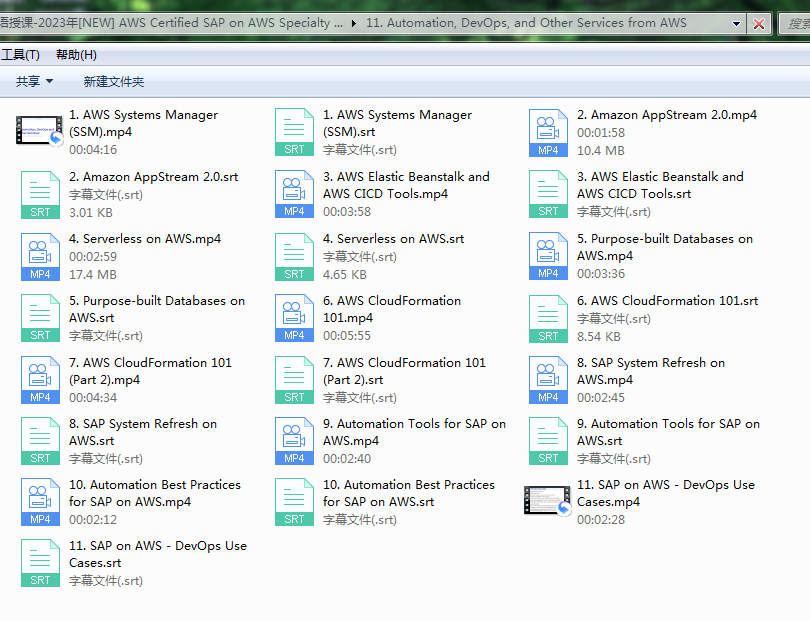Image resolution: width=810 pixels, height=621 pixels.
Task: Click the 3.01 KB size of AppStream 2.0.srt
Action: tap(91, 212)
